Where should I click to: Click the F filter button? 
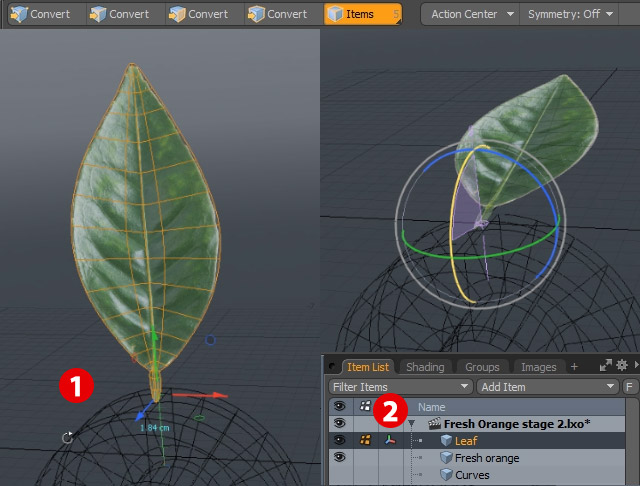click(x=629, y=386)
